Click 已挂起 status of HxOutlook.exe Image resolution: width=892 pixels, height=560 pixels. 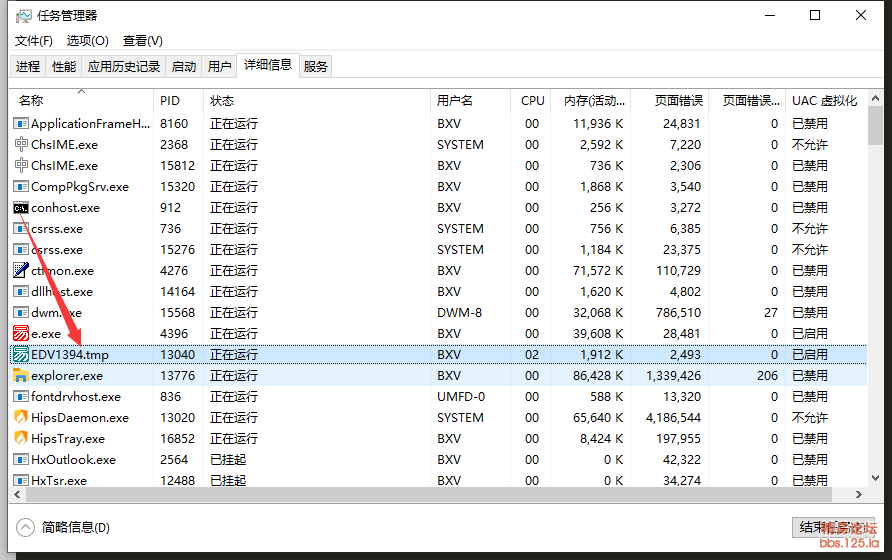228,460
